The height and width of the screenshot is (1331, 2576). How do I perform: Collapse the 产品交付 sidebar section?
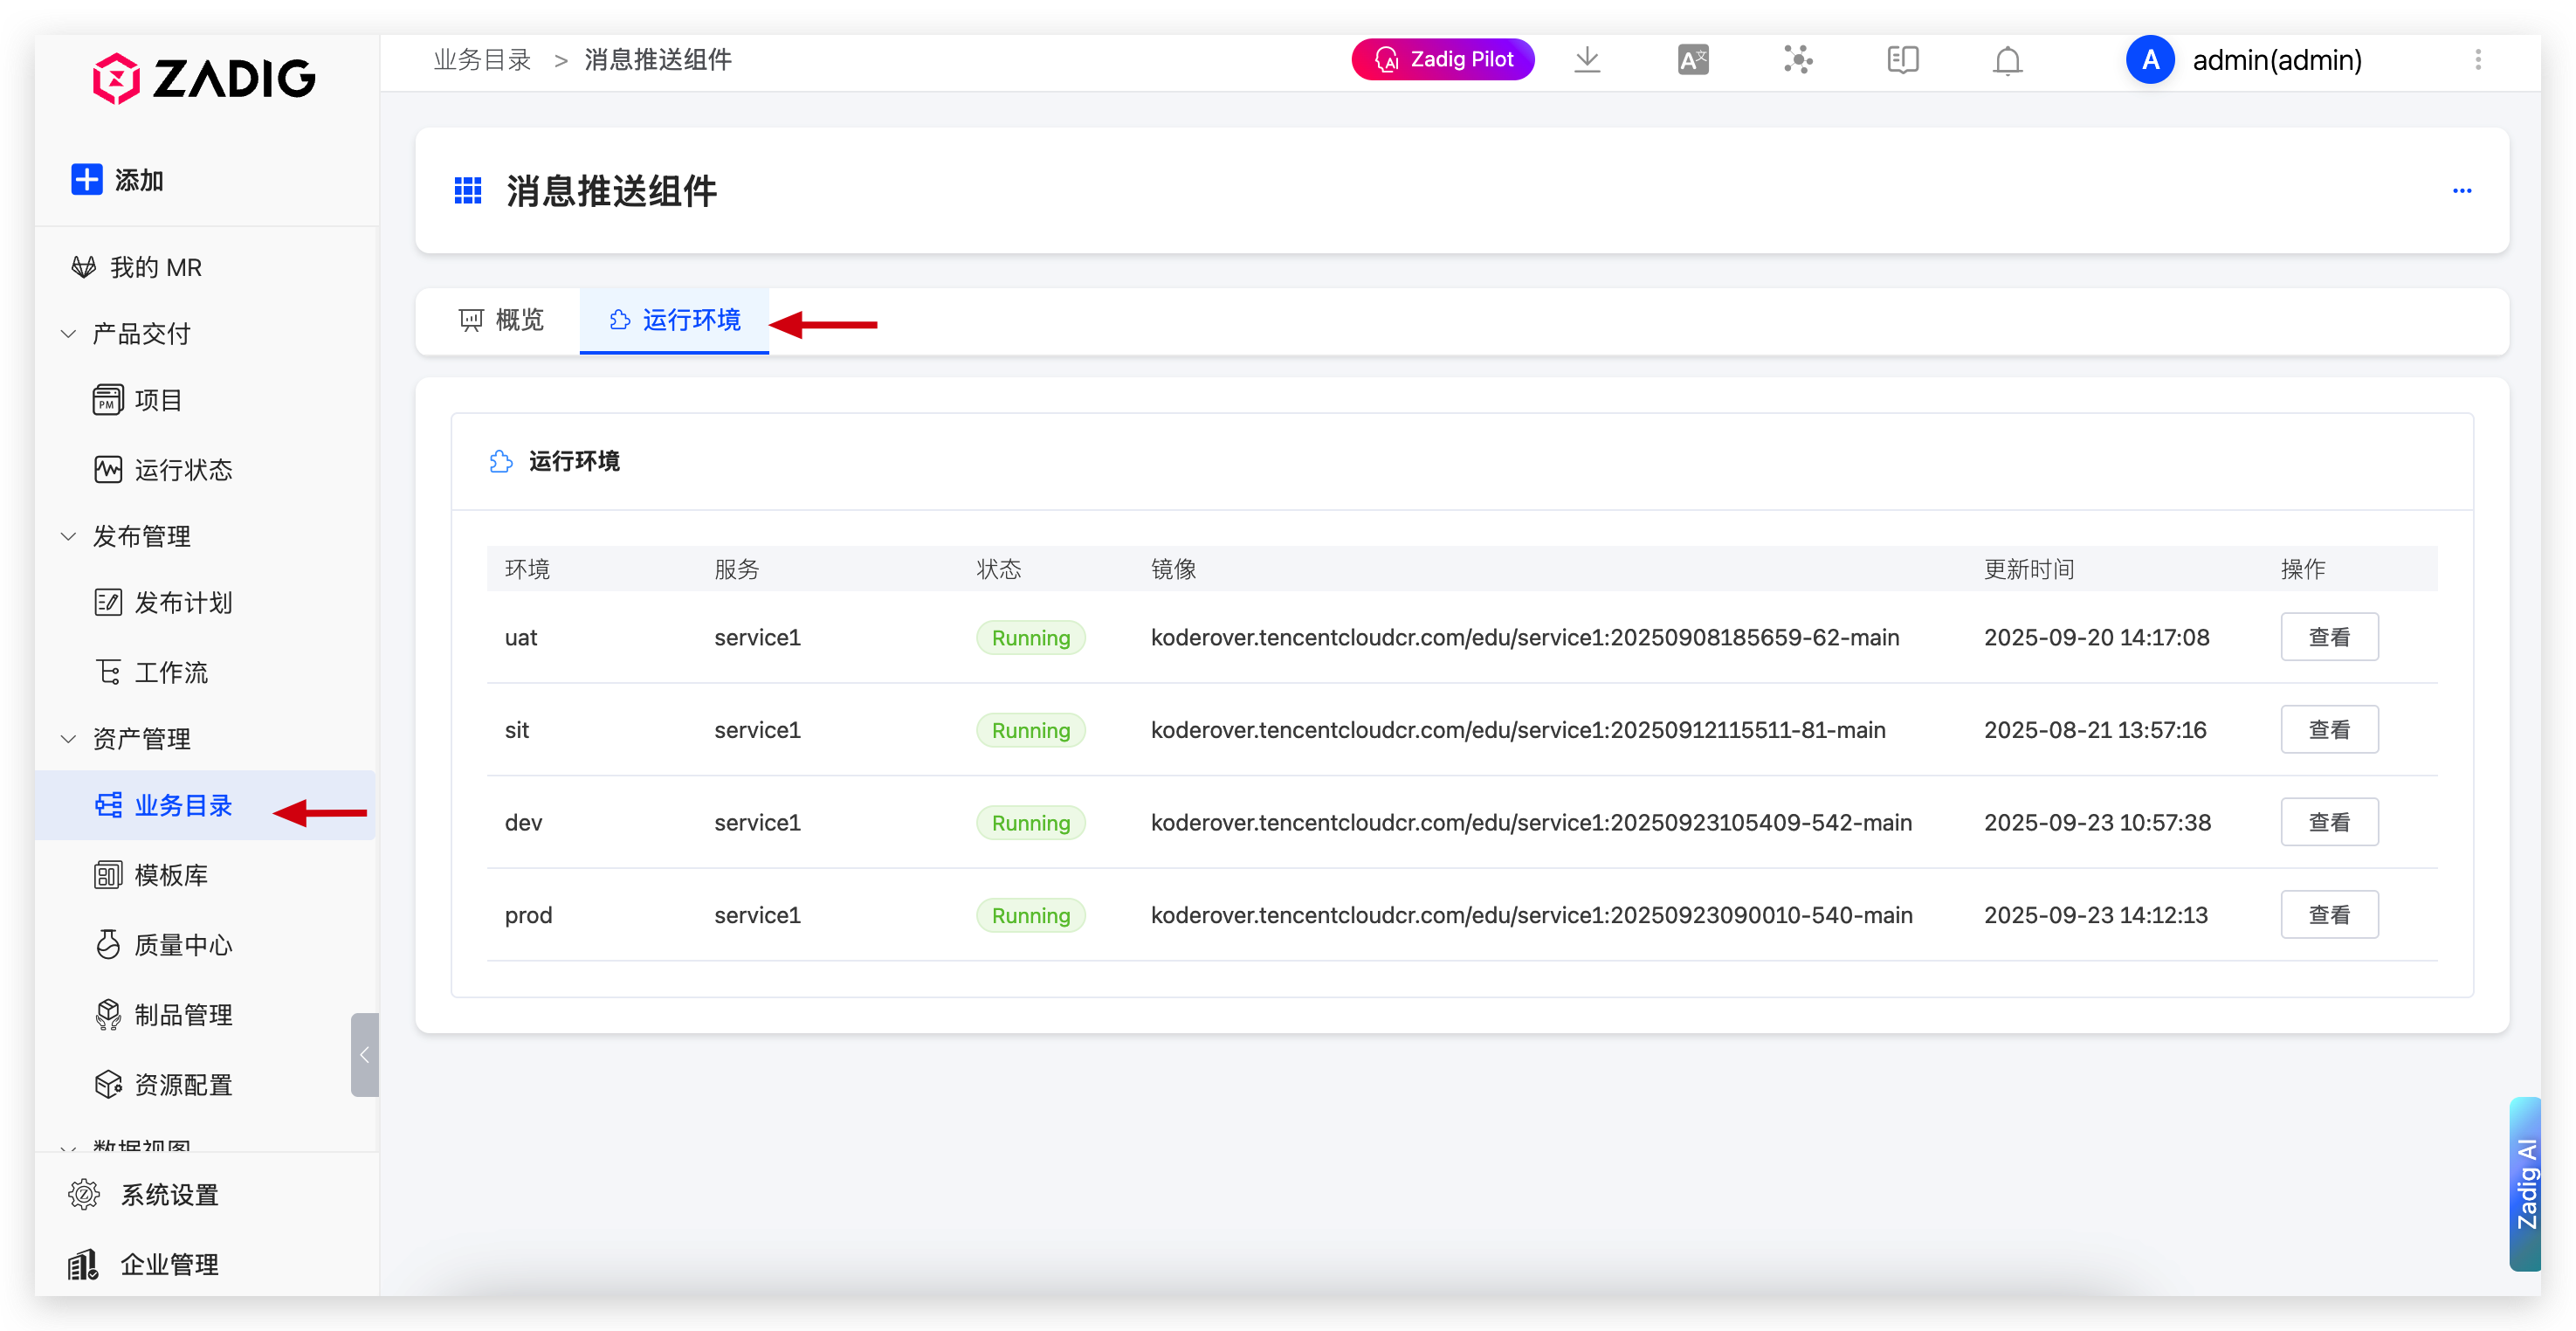click(69, 334)
